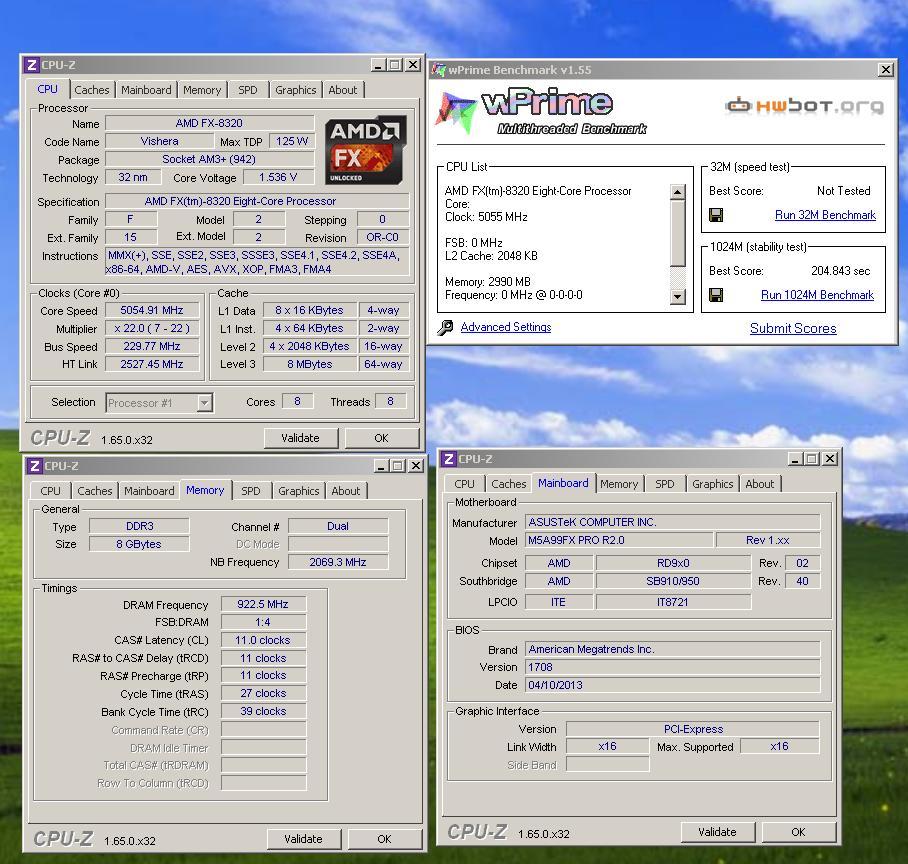This screenshot has width=908, height=864.
Task: Open About tab in the Mainboard window
Action: pos(760,484)
